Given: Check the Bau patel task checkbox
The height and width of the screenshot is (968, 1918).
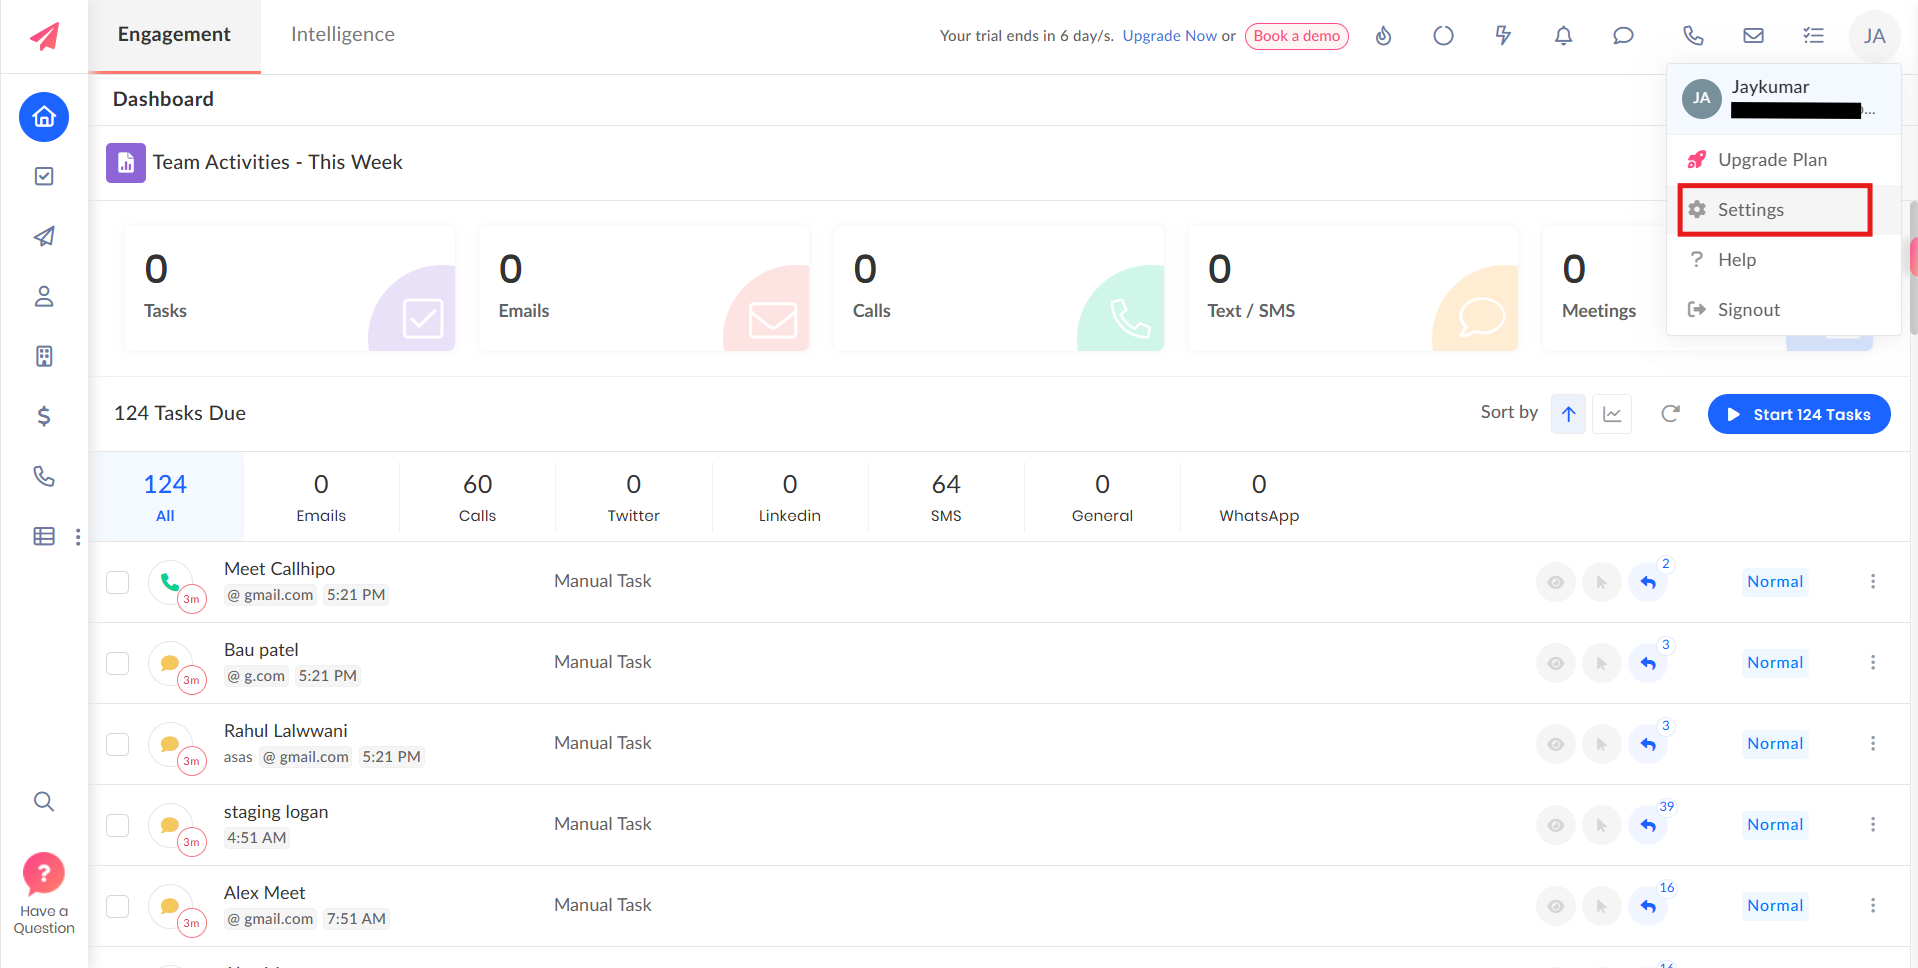Looking at the screenshot, I should [118, 663].
